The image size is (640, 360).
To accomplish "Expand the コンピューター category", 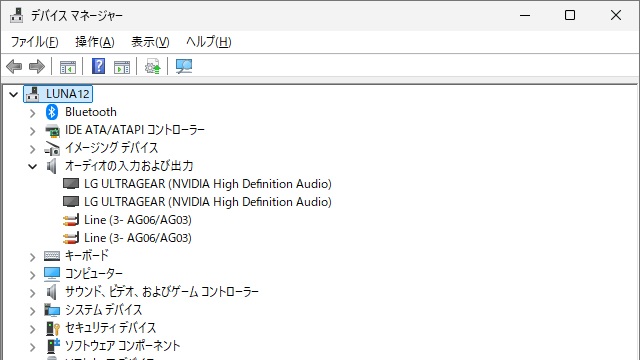I will coord(33,275).
